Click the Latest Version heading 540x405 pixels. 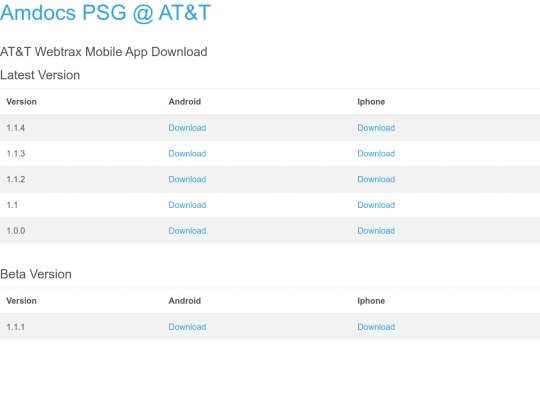40,75
